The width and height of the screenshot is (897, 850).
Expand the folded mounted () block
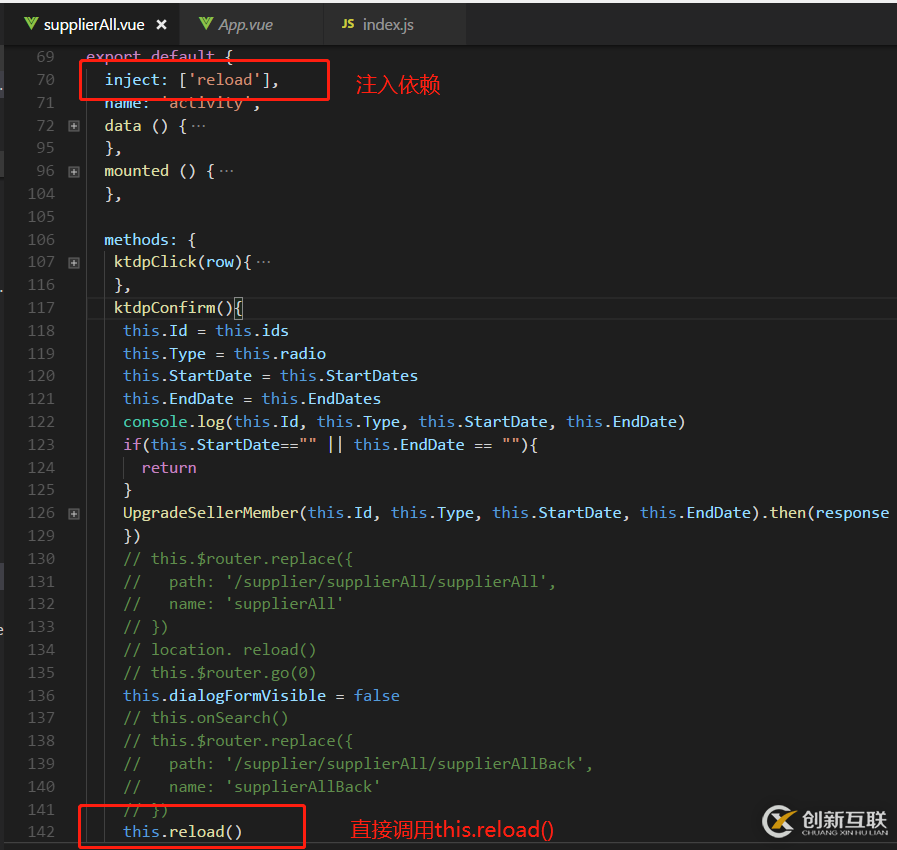point(74,172)
